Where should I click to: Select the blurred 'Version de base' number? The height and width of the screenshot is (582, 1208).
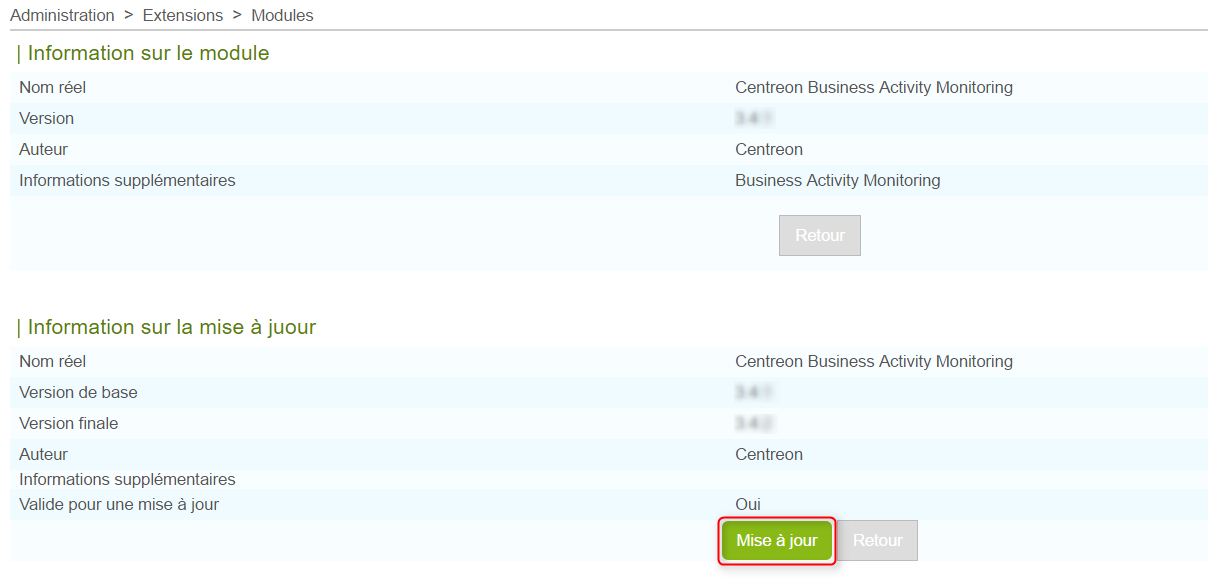click(x=756, y=393)
